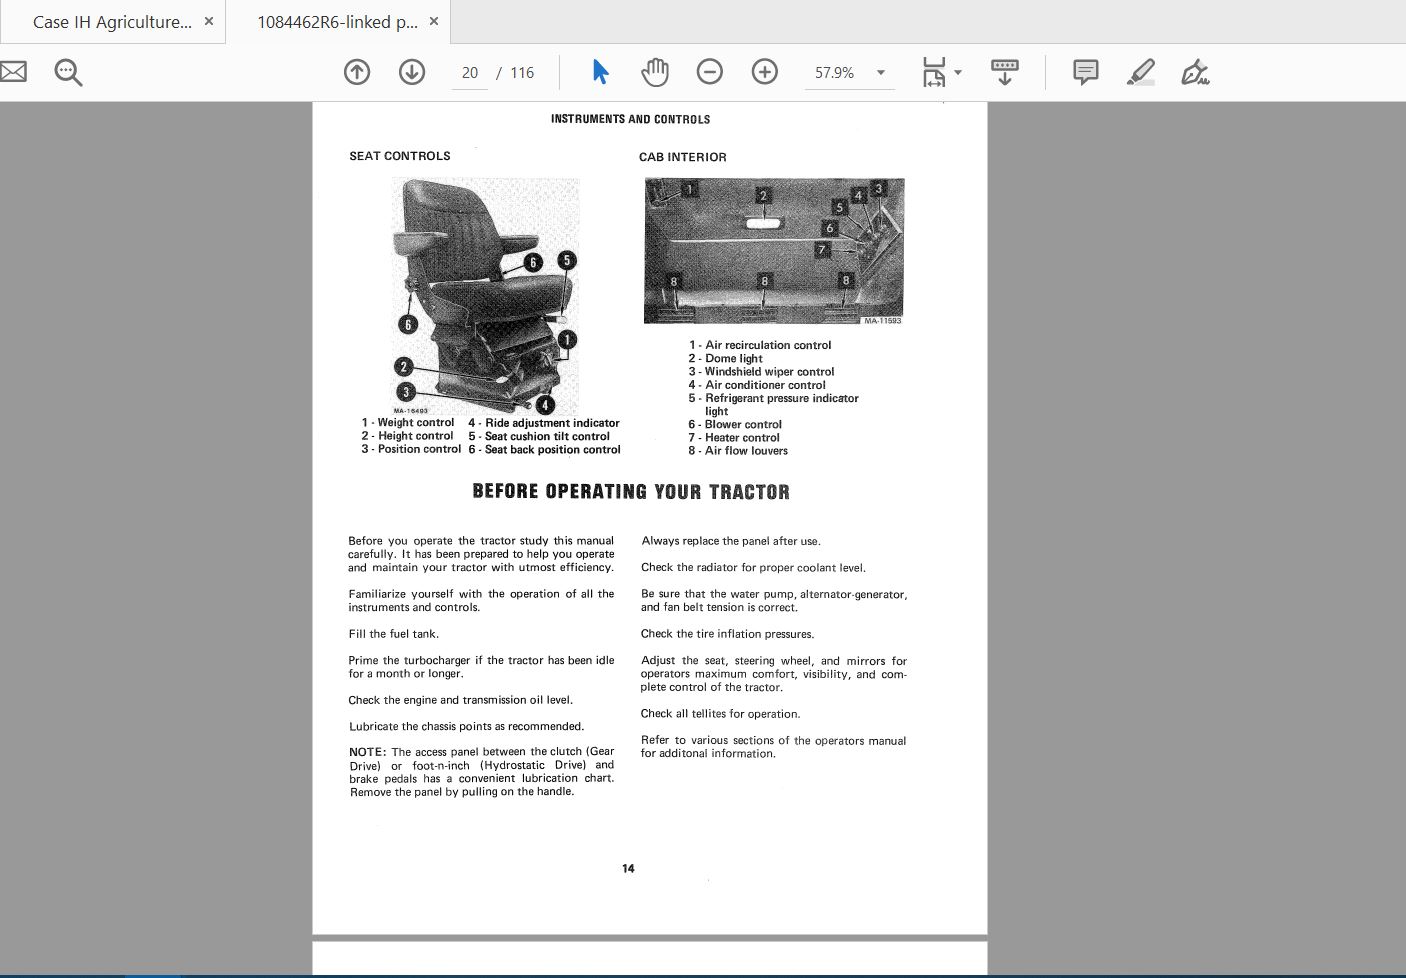Expand the page fit options arrow
The width and height of the screenshot is (1406, 978).
tap(958, 72)
